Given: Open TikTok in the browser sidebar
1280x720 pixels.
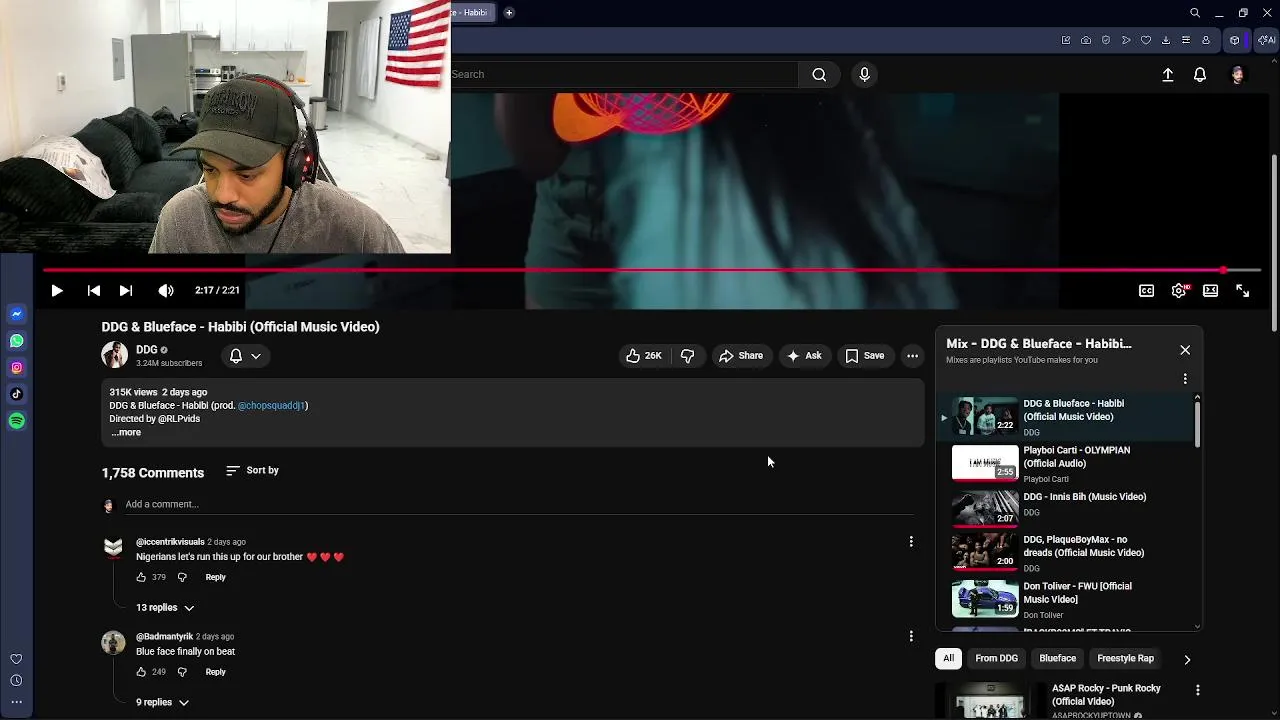Looking at the screenshot, I should click(x=16, y=394).
